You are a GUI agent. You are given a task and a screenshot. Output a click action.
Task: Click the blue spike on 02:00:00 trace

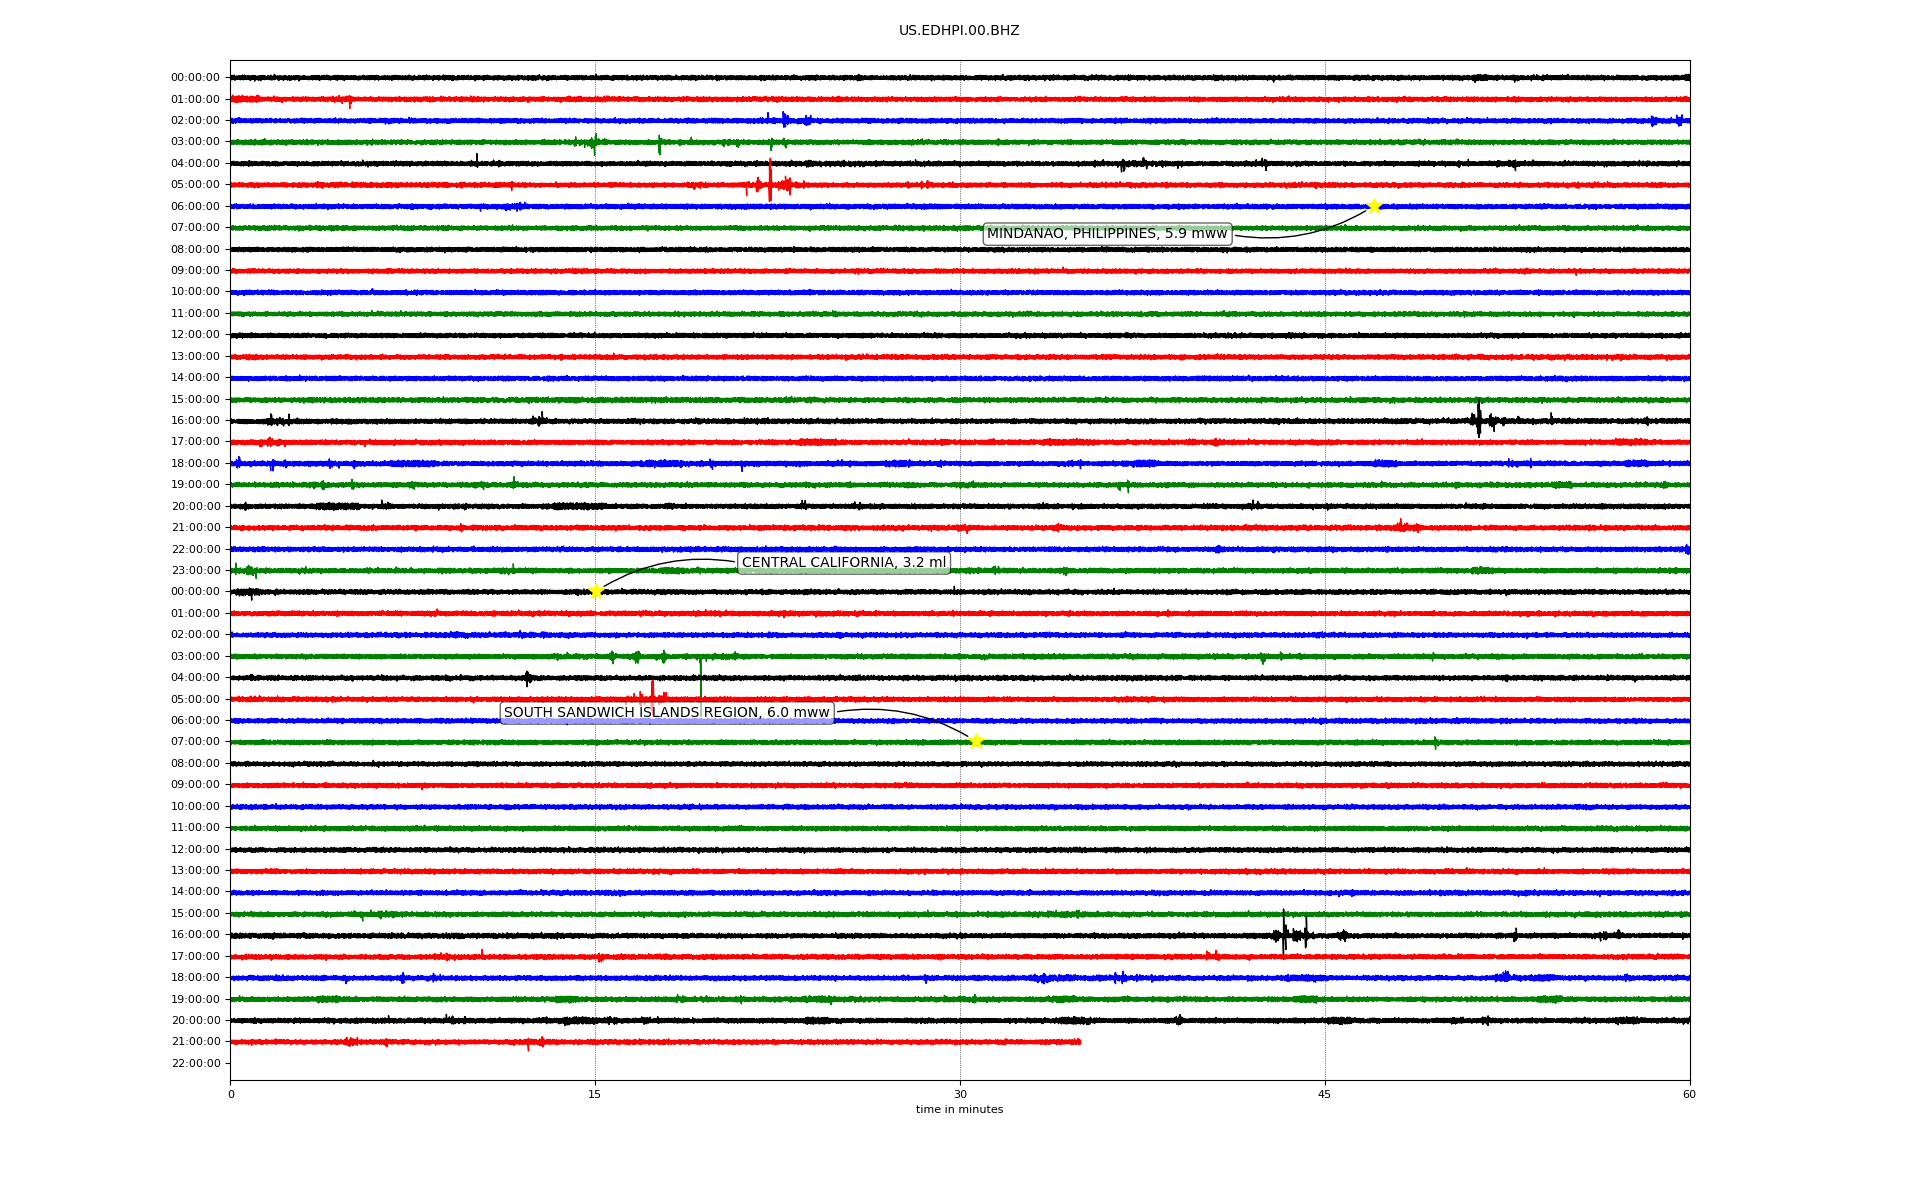pyautogui.click(x=784, y=119)
